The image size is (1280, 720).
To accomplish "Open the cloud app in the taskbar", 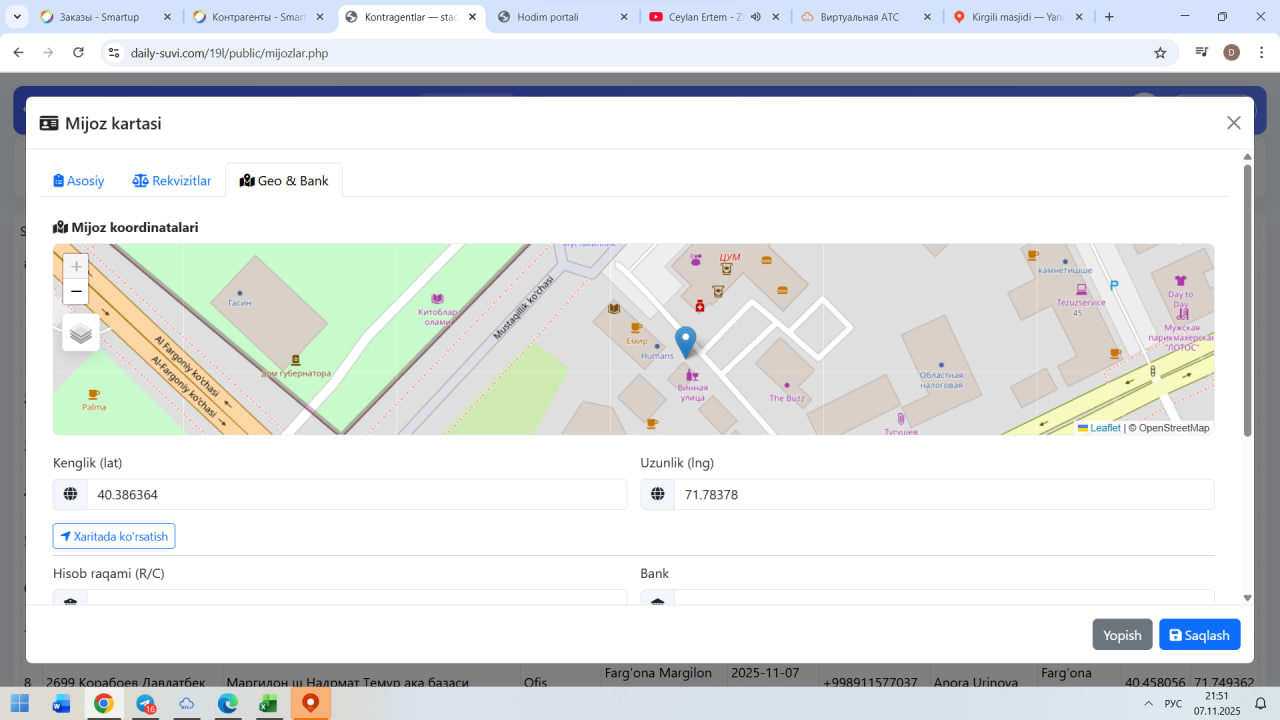I will [186, 703].
